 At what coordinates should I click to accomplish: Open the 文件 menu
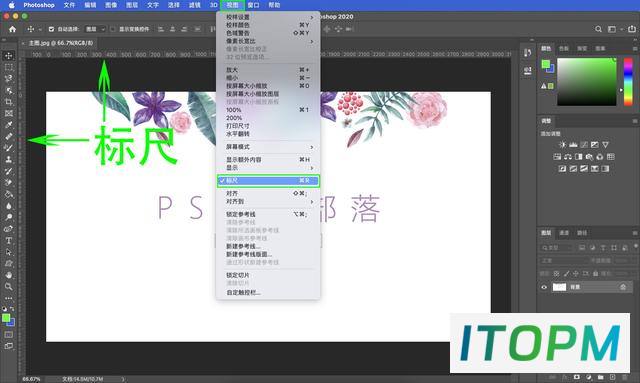[x=69, y=5]
